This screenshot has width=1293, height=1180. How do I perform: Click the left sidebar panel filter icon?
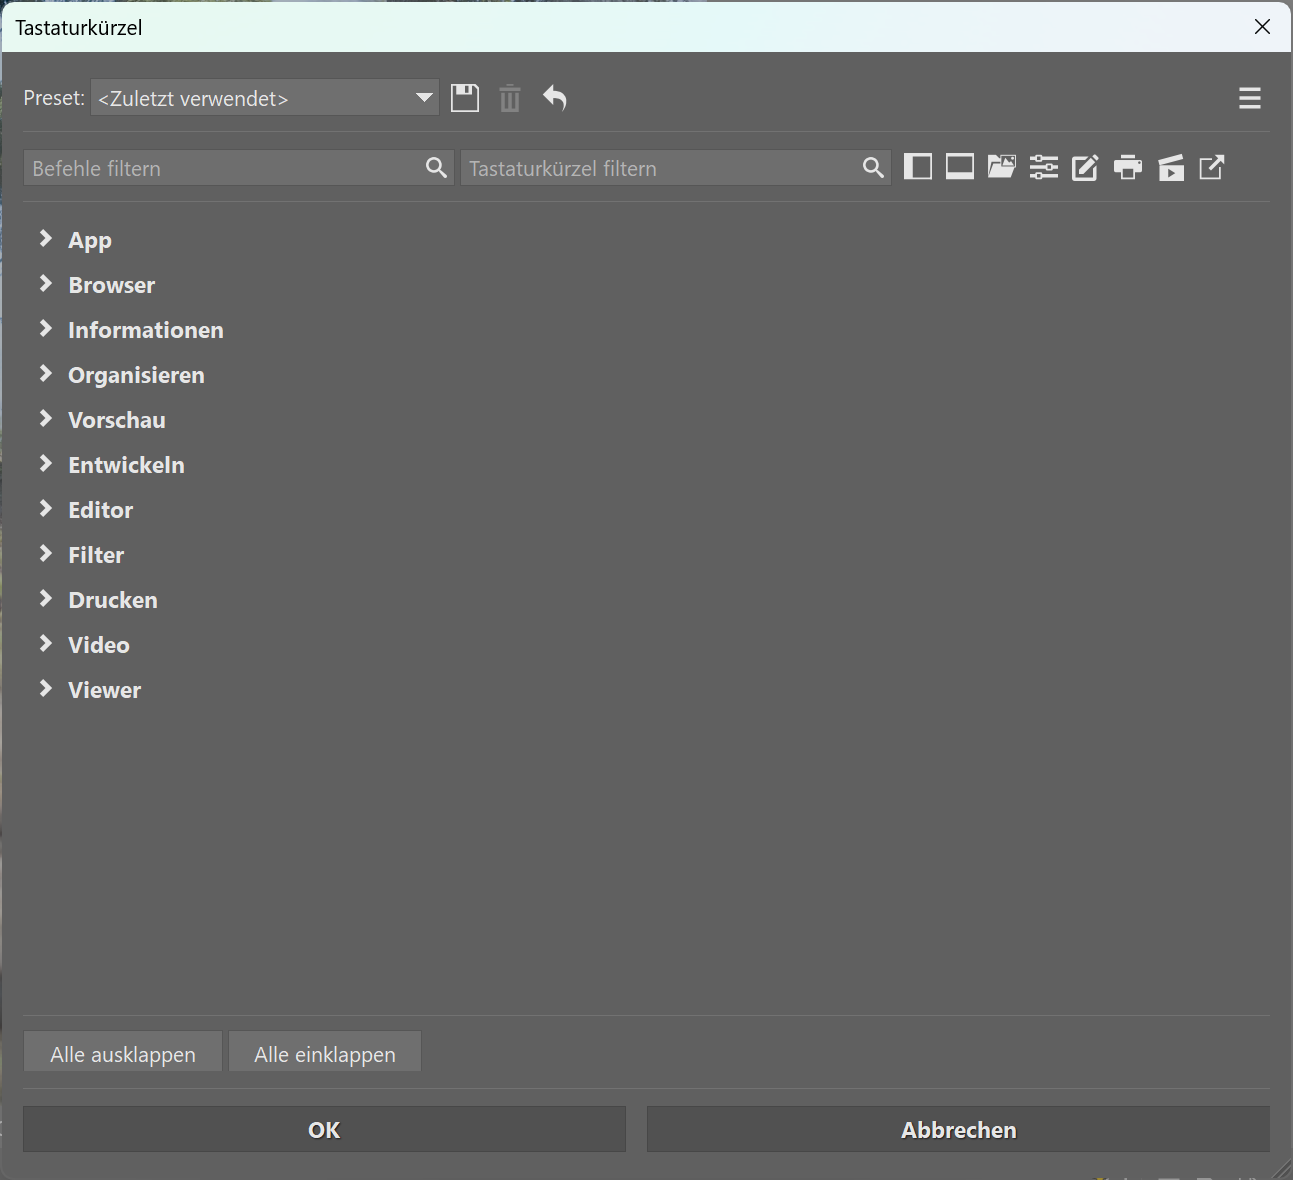(x=917, y=167)
